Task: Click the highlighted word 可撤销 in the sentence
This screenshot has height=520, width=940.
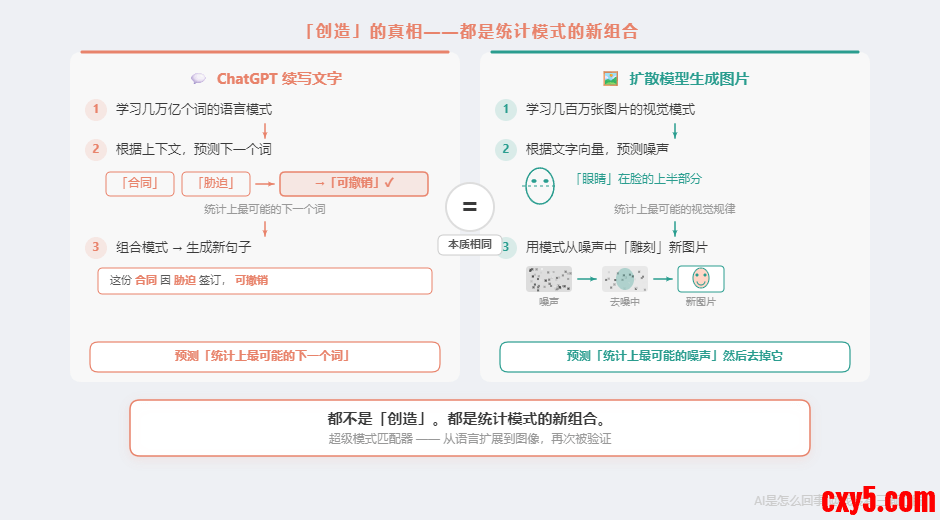Action: coord(251,280)
